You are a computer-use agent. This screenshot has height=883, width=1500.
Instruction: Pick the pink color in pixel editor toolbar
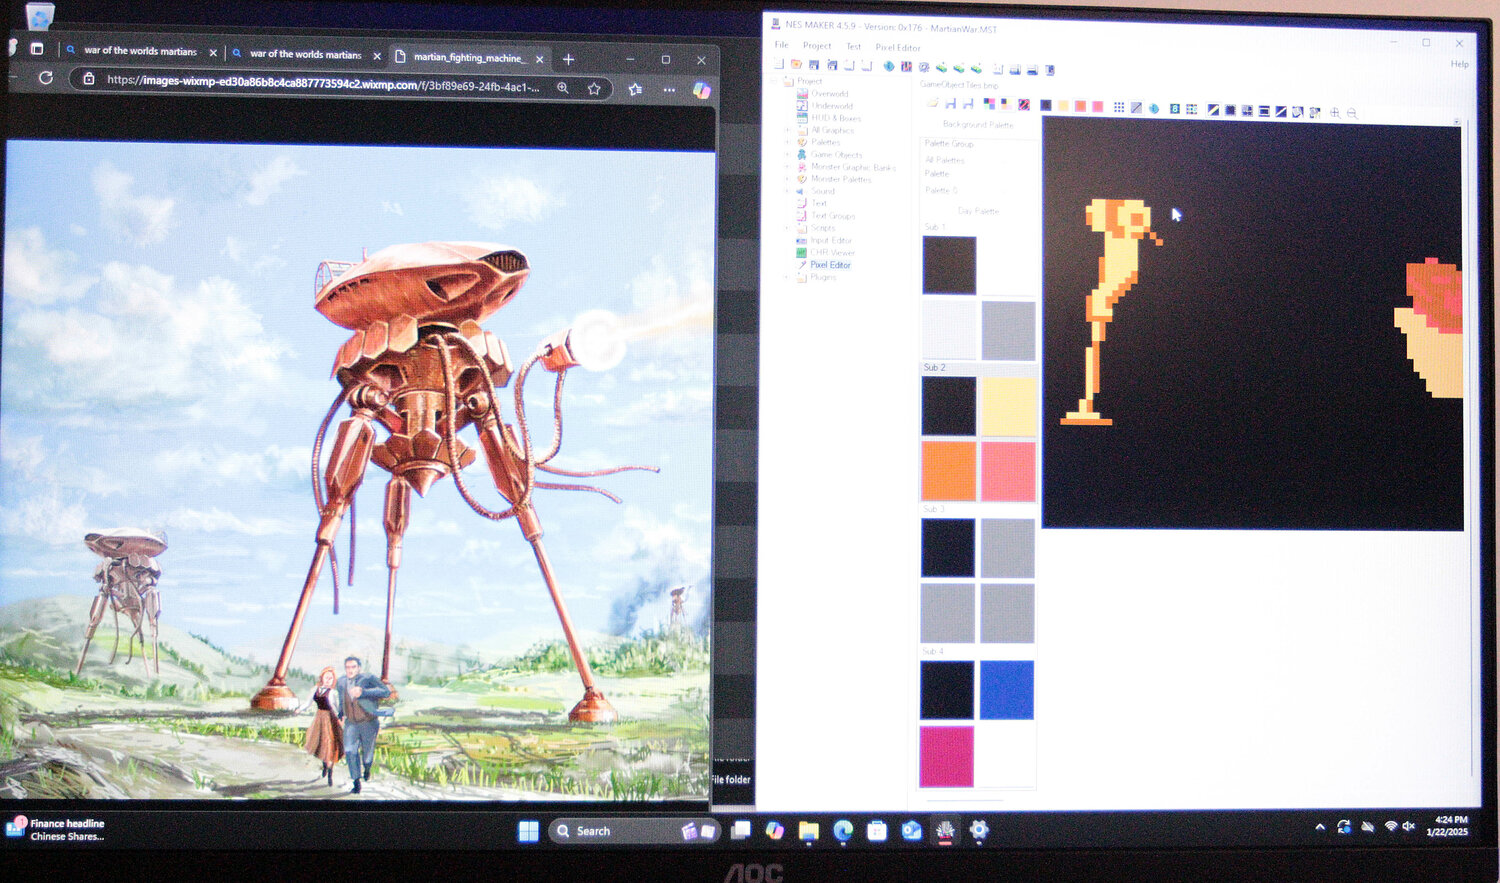(1098, 106)
